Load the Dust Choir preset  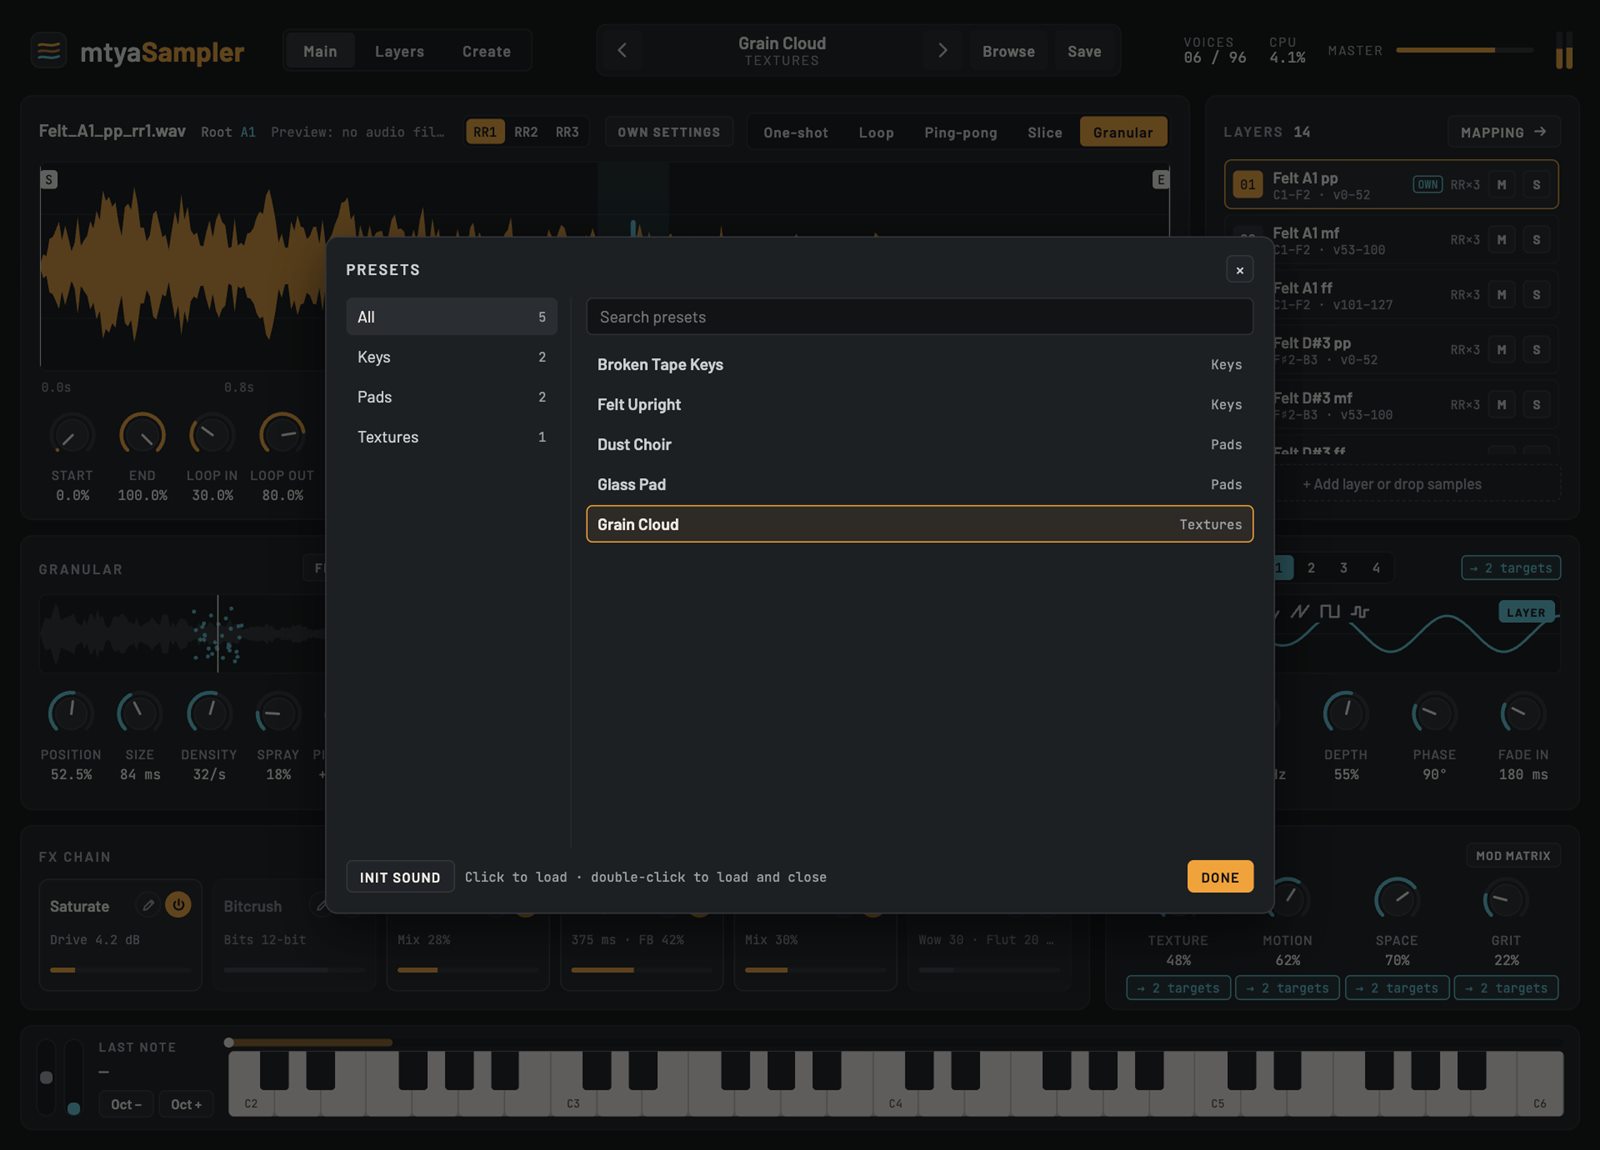click(x=919, y=445)
